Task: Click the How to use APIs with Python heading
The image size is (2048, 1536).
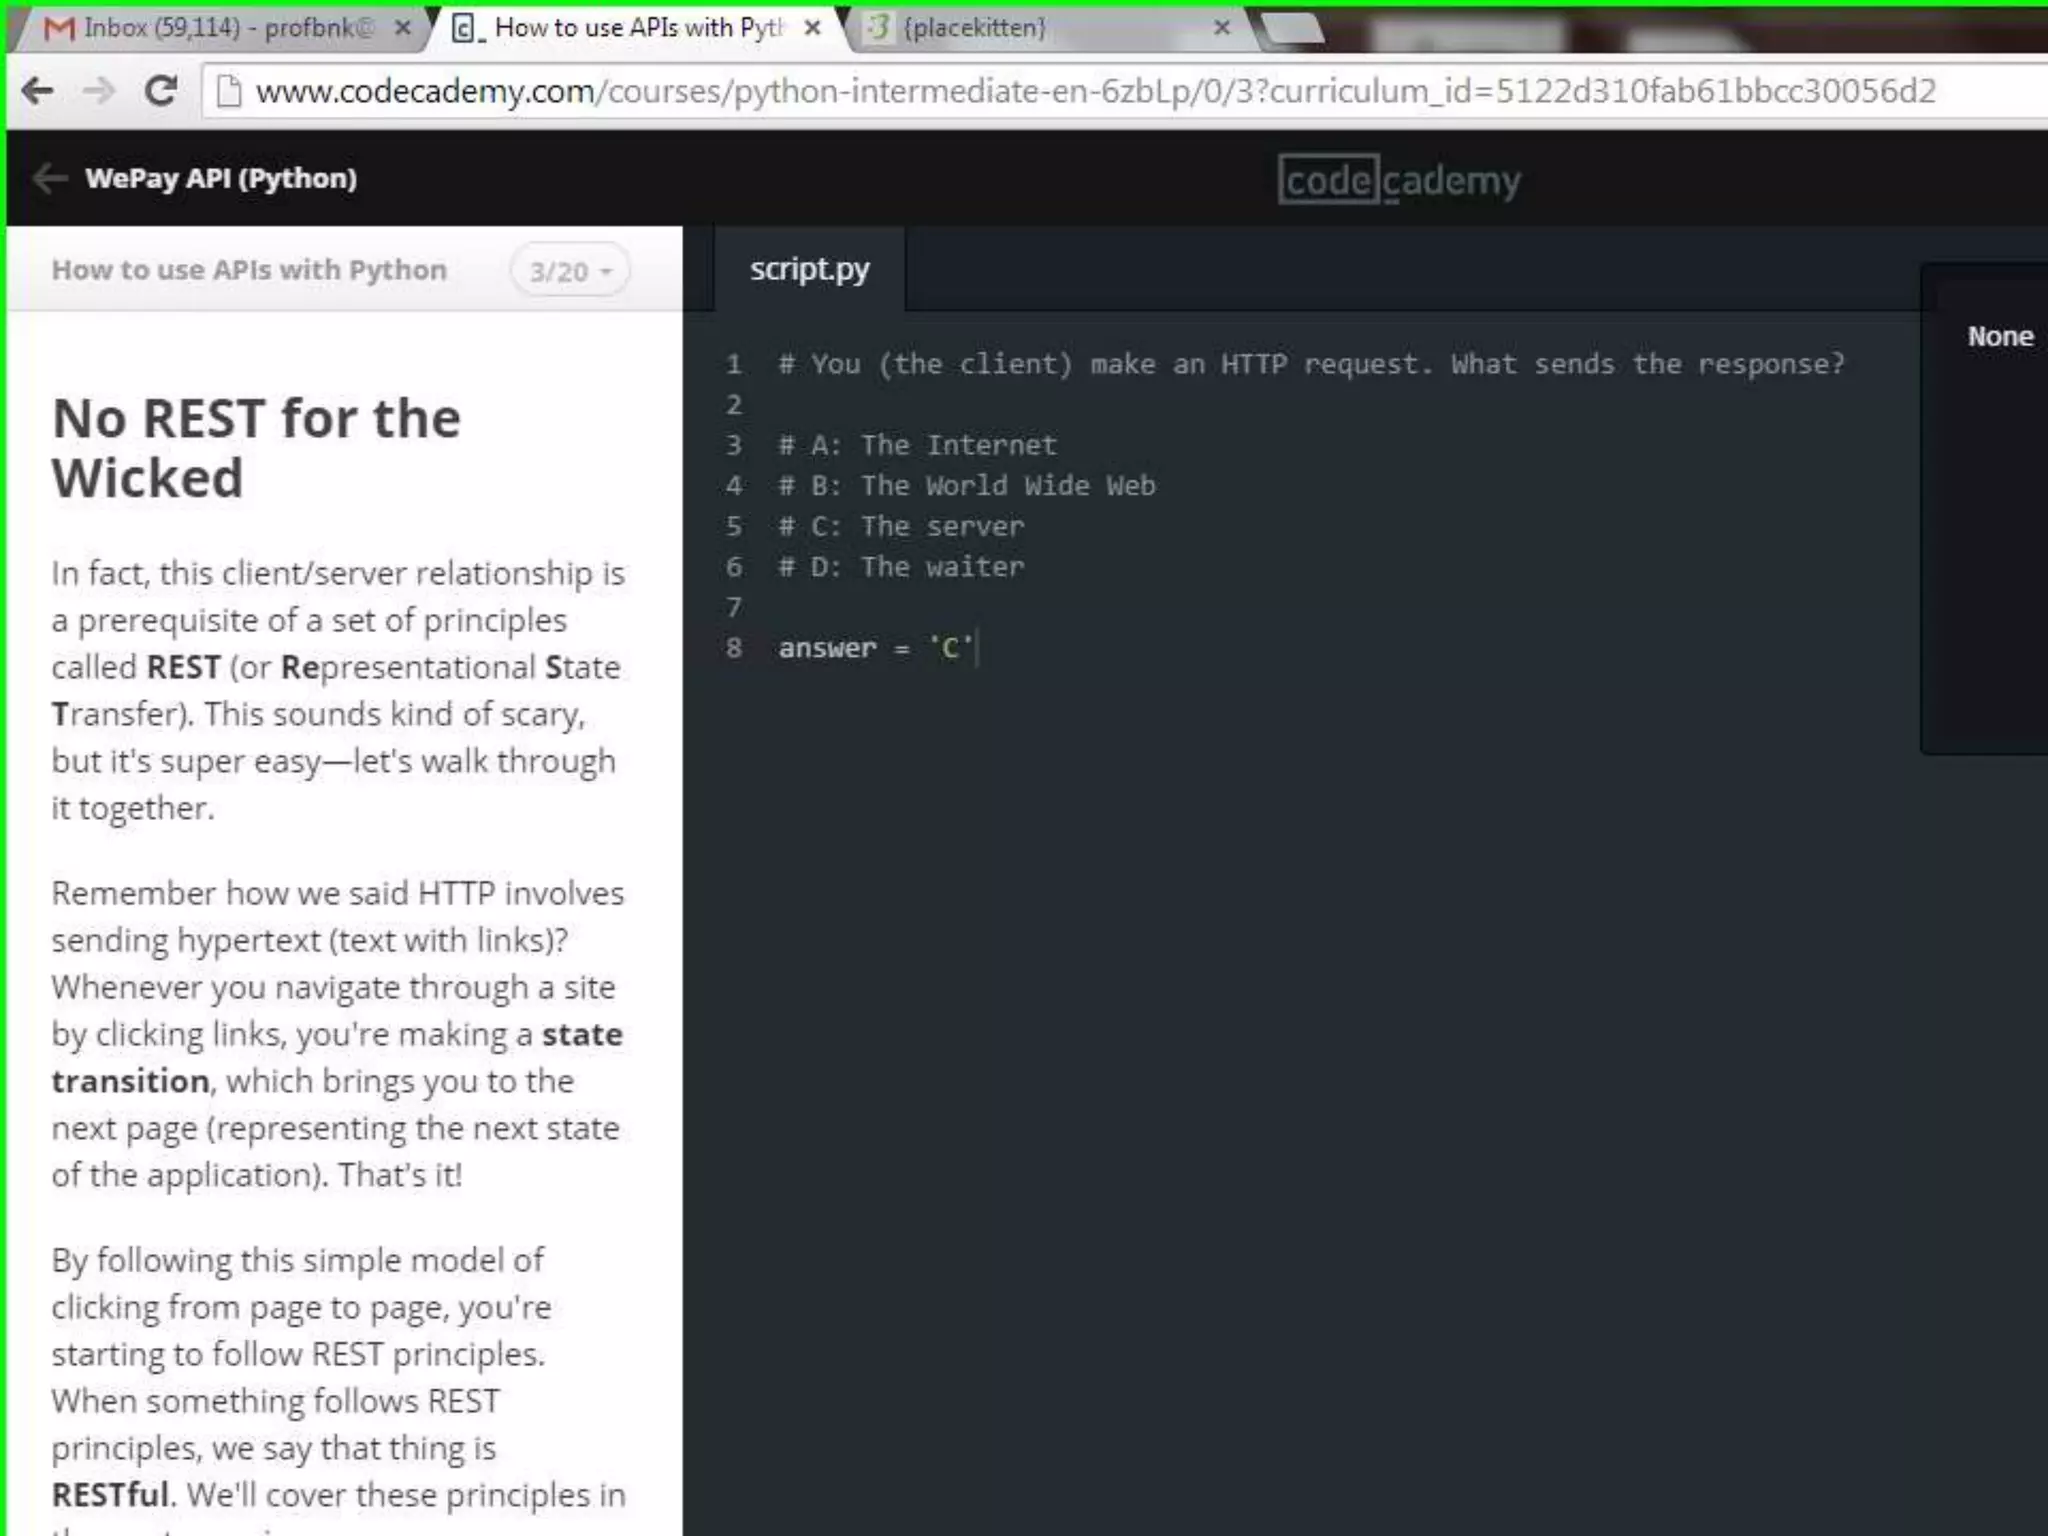Action: [x=249, y=270]
